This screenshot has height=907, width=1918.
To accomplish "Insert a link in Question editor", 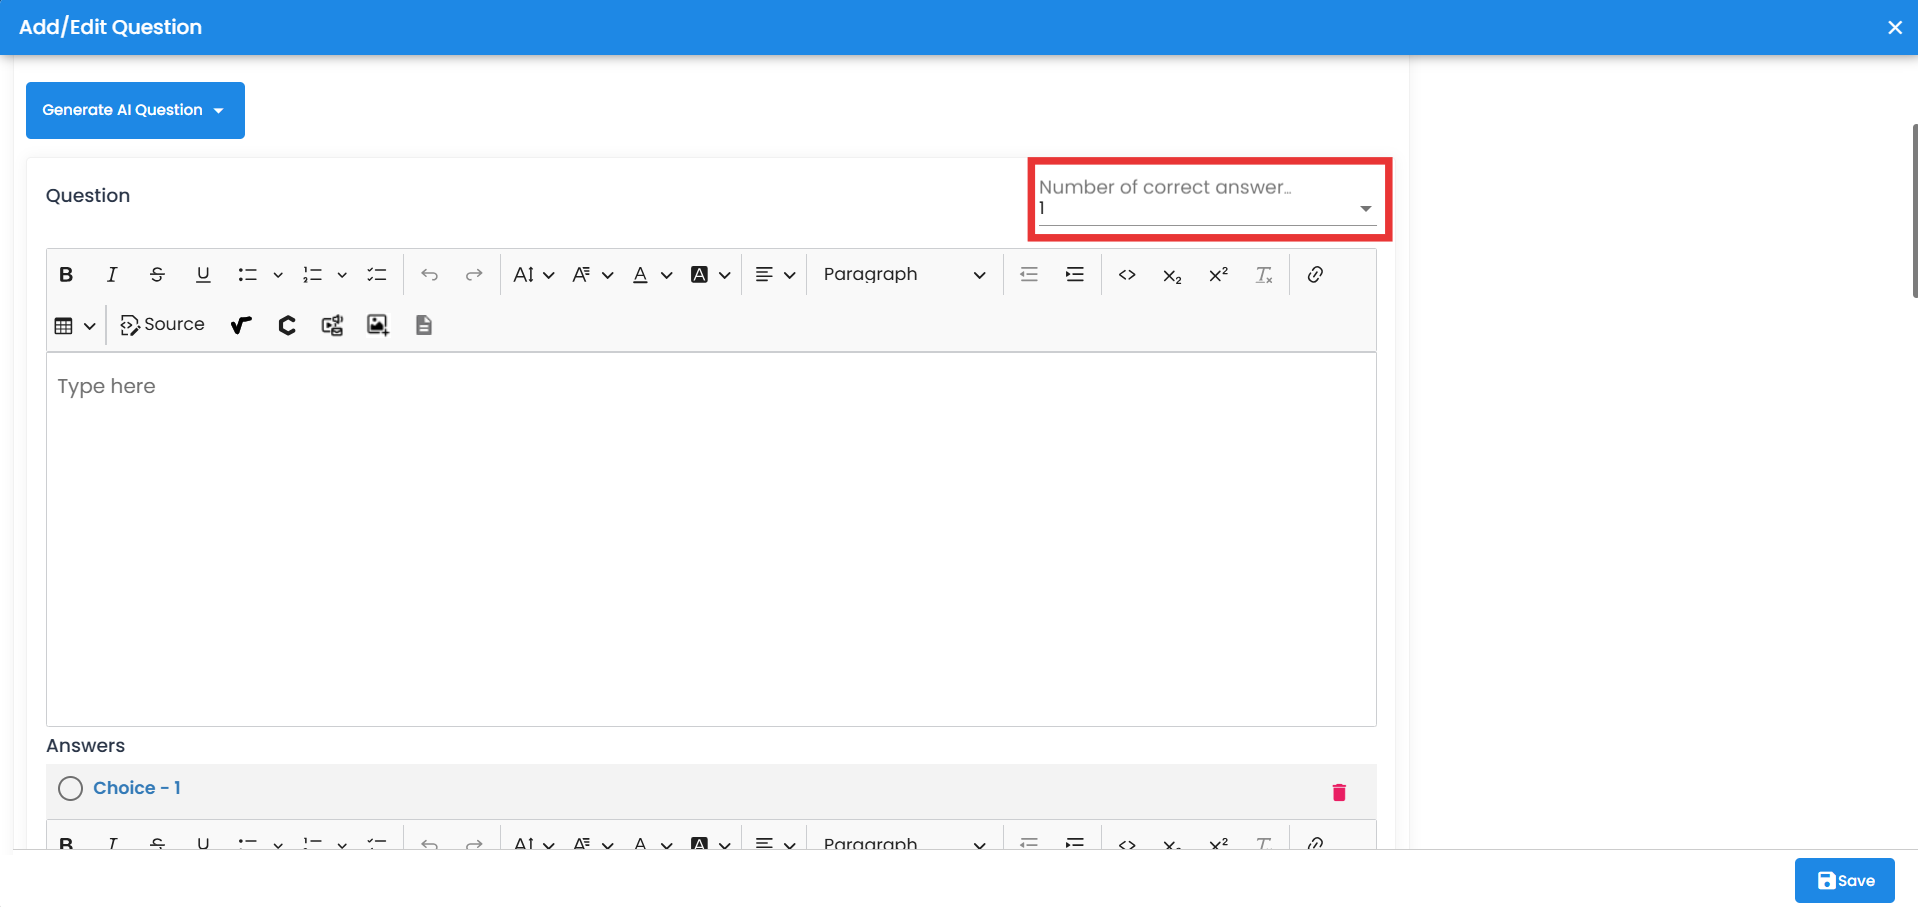I will (1315, 274).
